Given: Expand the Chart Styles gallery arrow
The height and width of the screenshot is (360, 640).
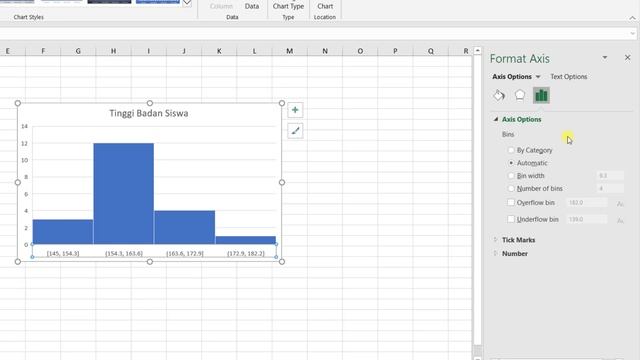Looking at the screenshot, I should [x=187, y=3].
